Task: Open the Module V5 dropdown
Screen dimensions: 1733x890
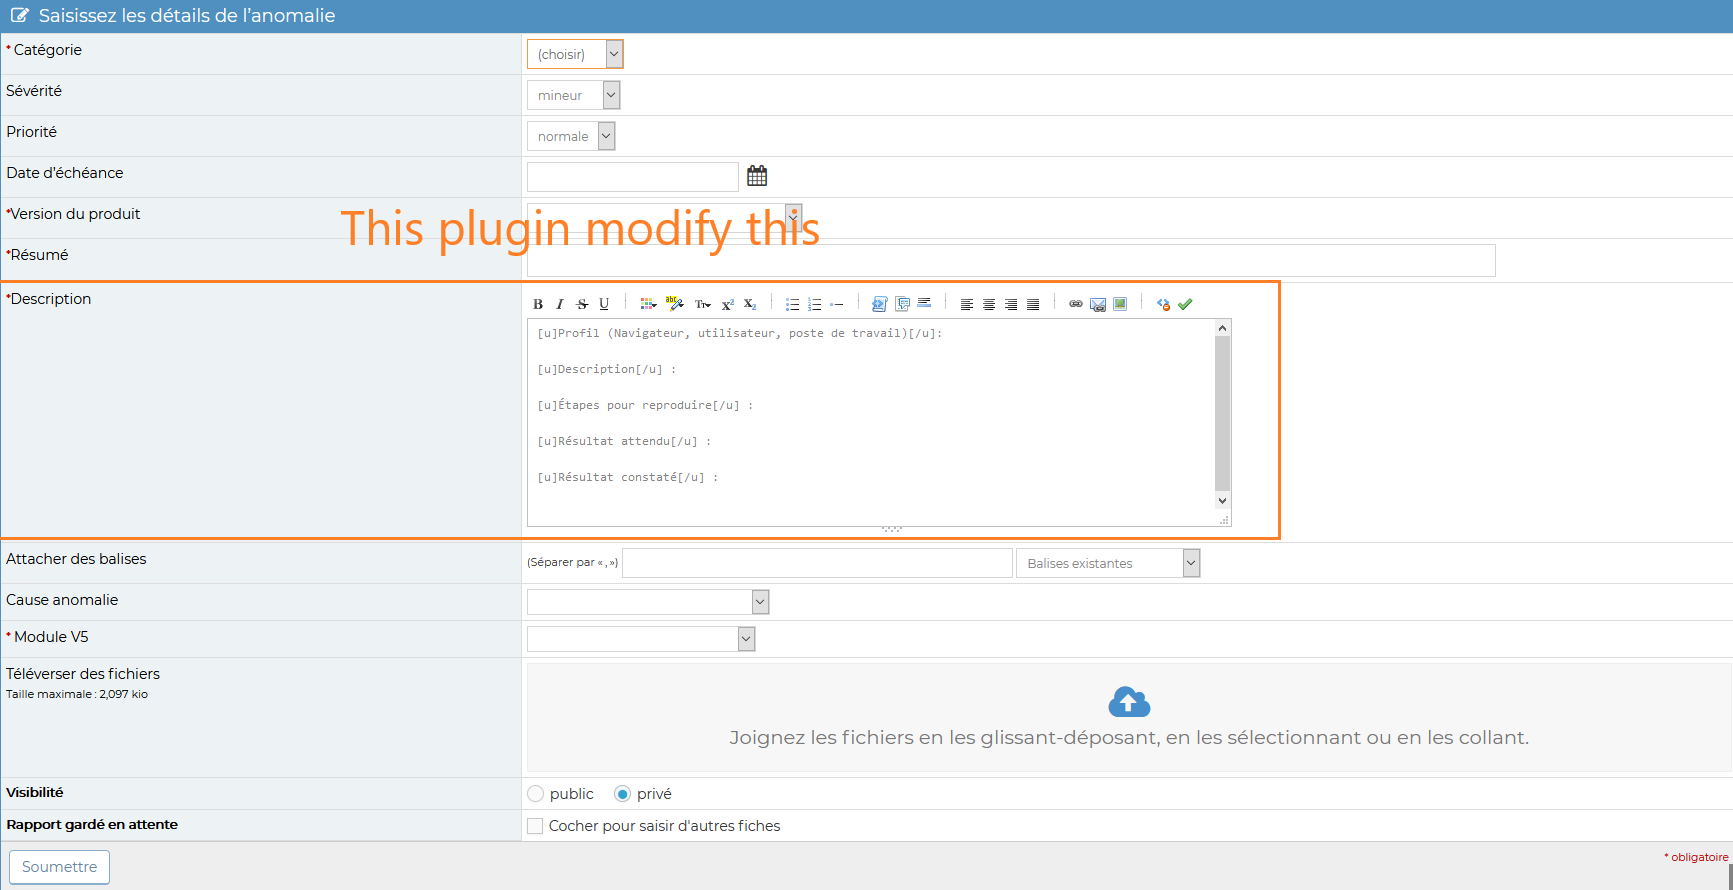Action: coord(641,639)
